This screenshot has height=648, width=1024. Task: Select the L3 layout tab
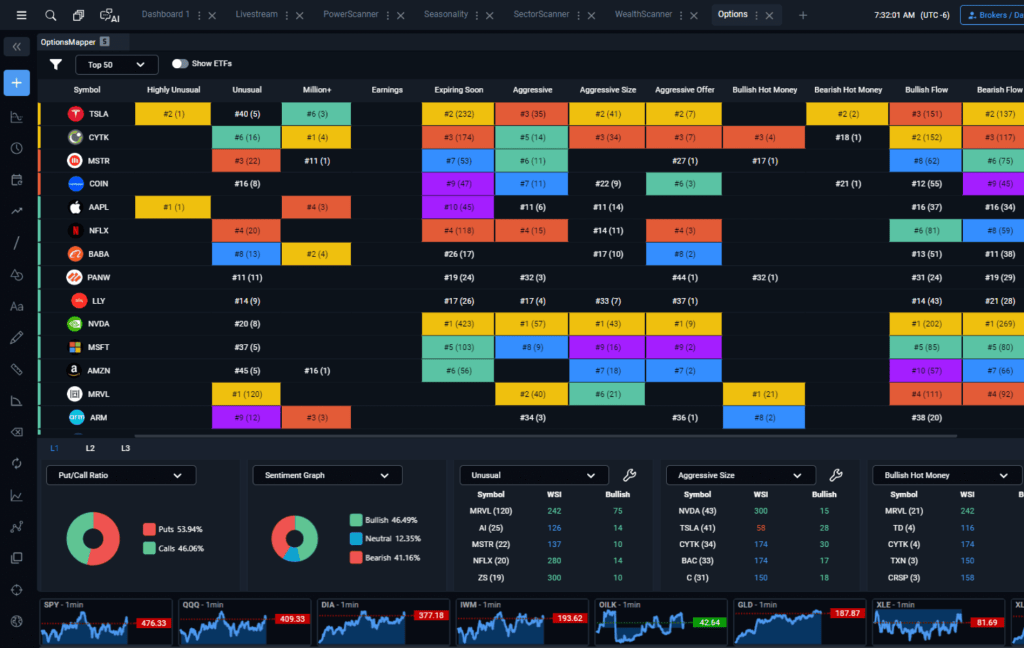125,448
